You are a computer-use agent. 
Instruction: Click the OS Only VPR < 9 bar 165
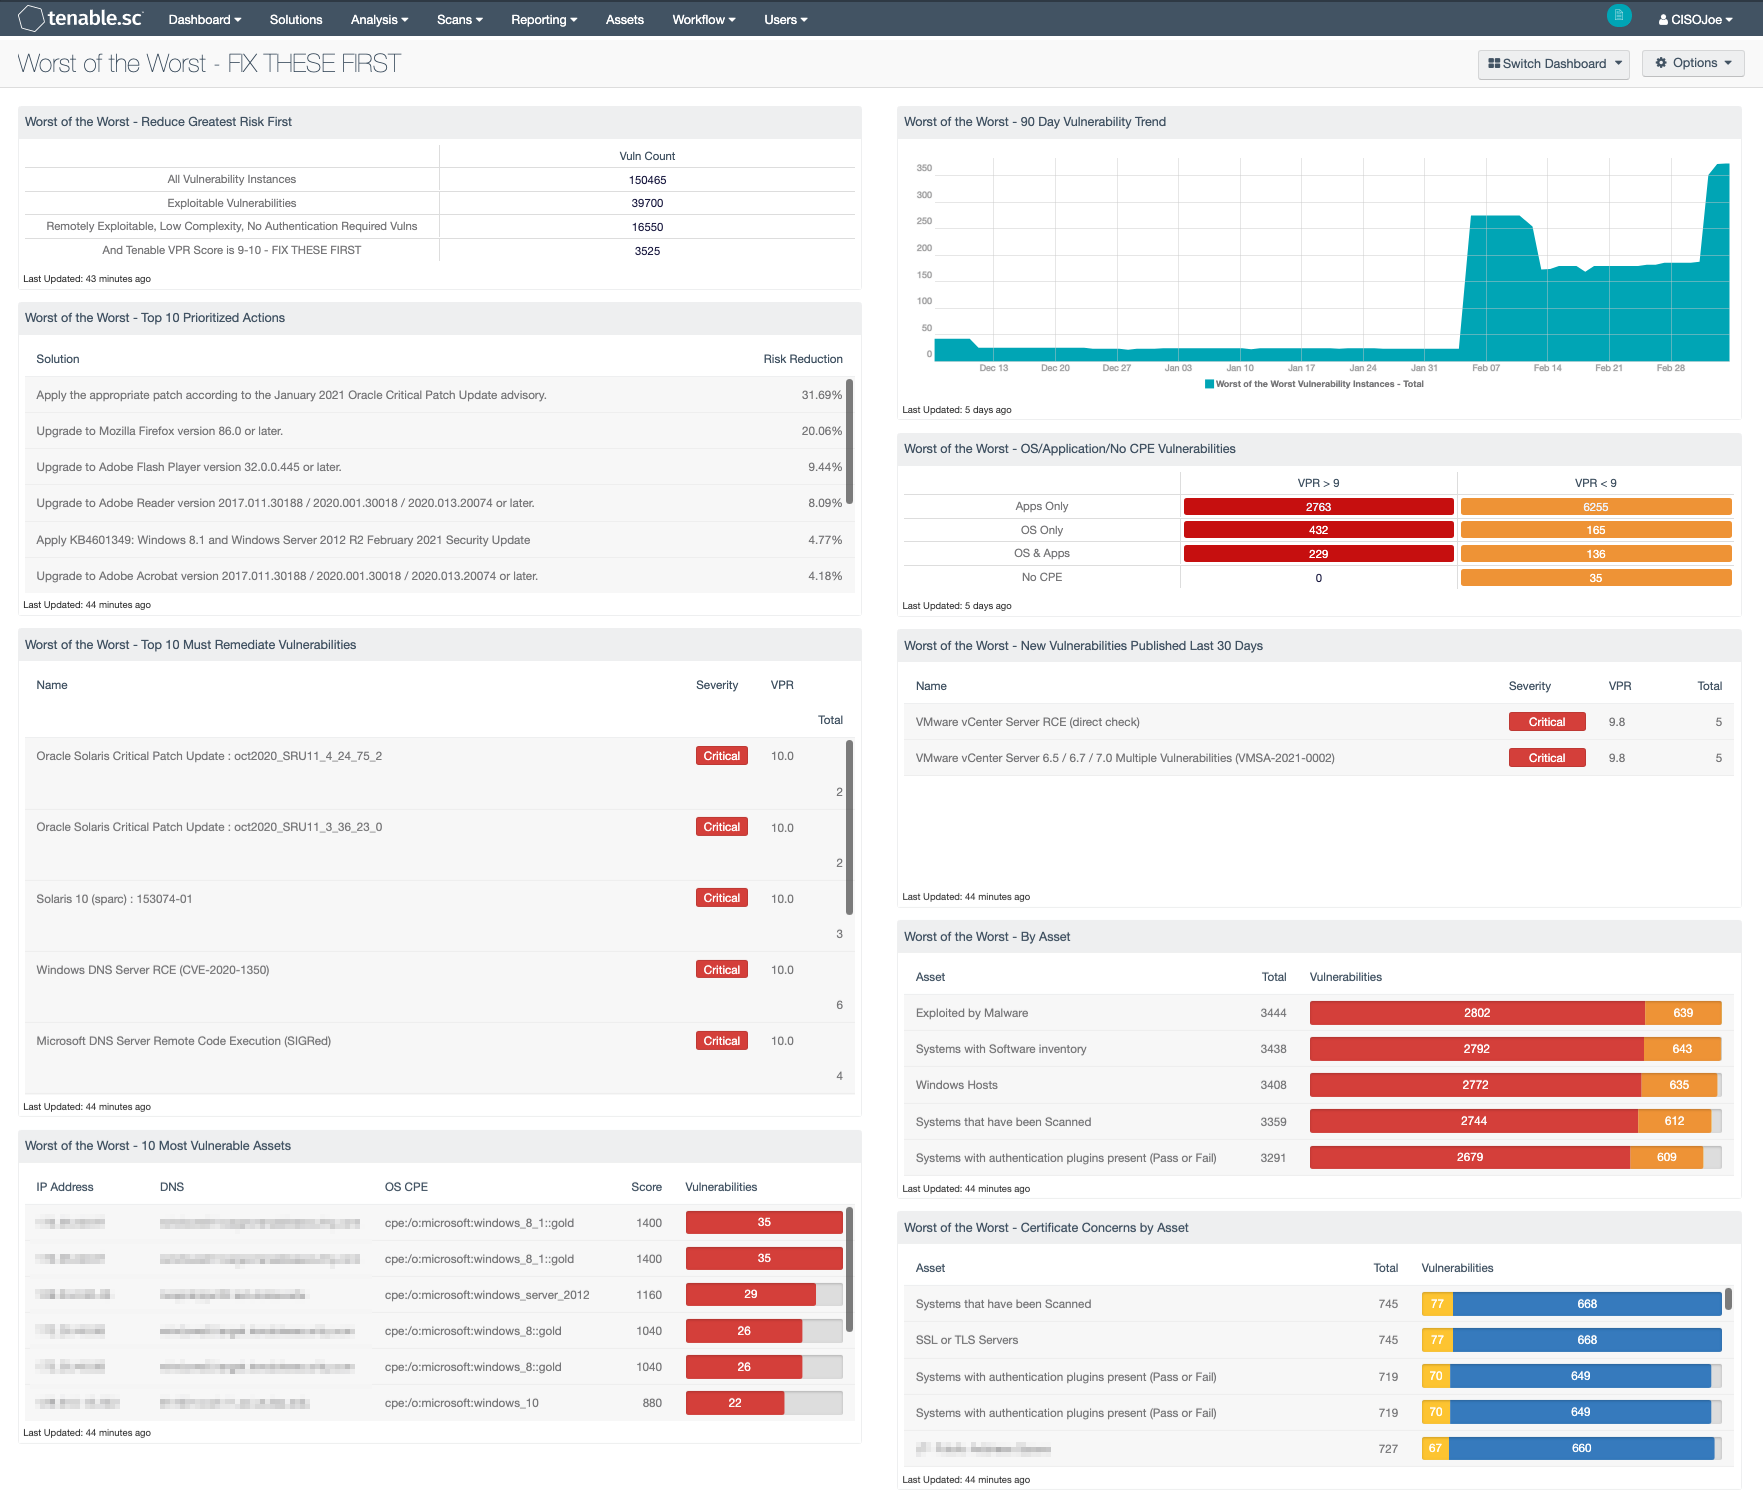click(1595, 530)
